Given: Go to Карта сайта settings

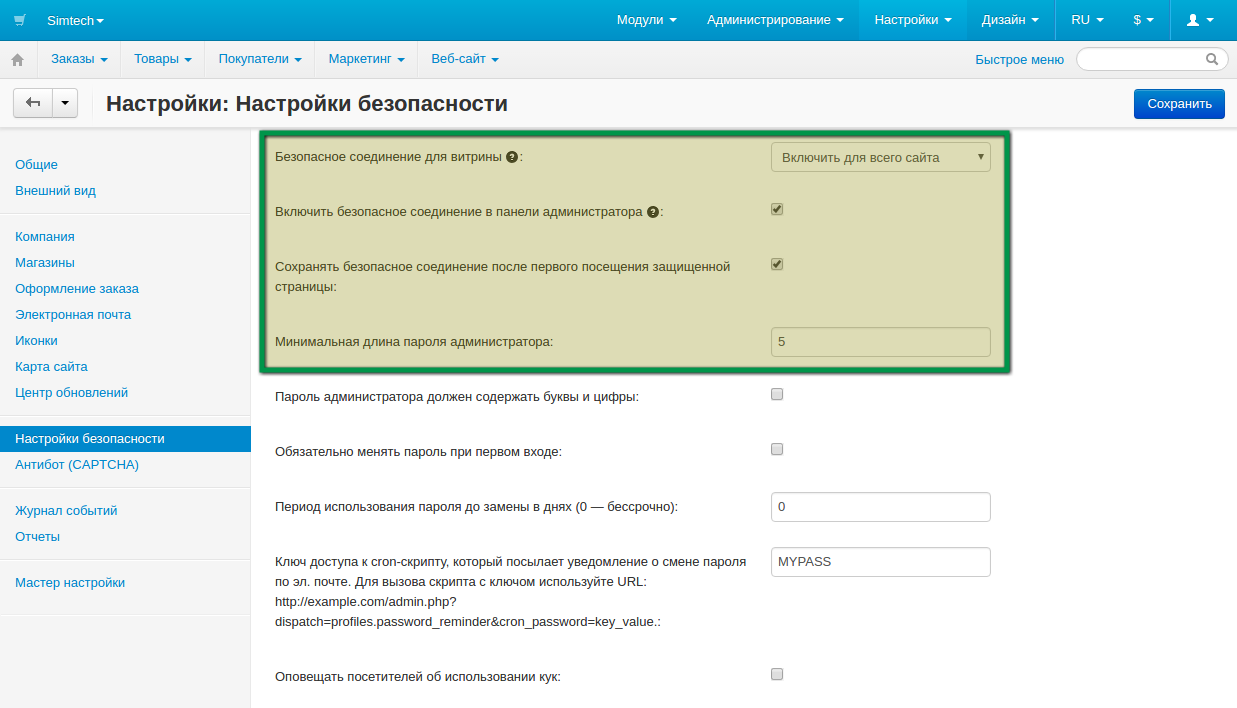Looking at the screenshot, I should [x=51, y=366].
